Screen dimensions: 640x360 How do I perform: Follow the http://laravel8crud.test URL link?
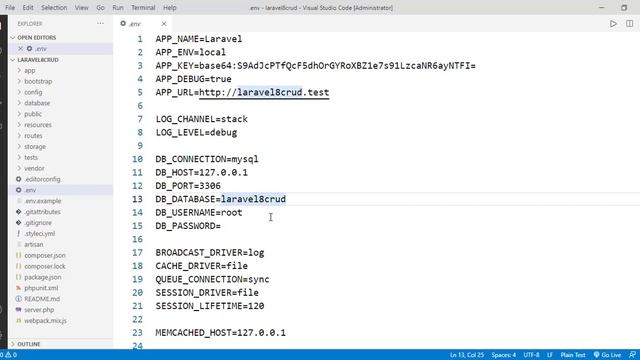pyautogui.click(x=264, y=93)
